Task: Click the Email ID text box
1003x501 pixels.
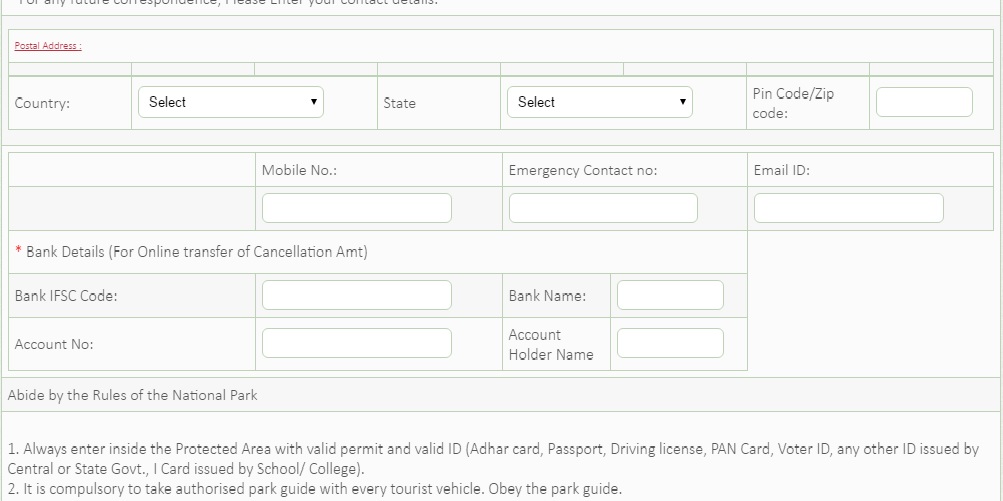Action: [848, 208]
